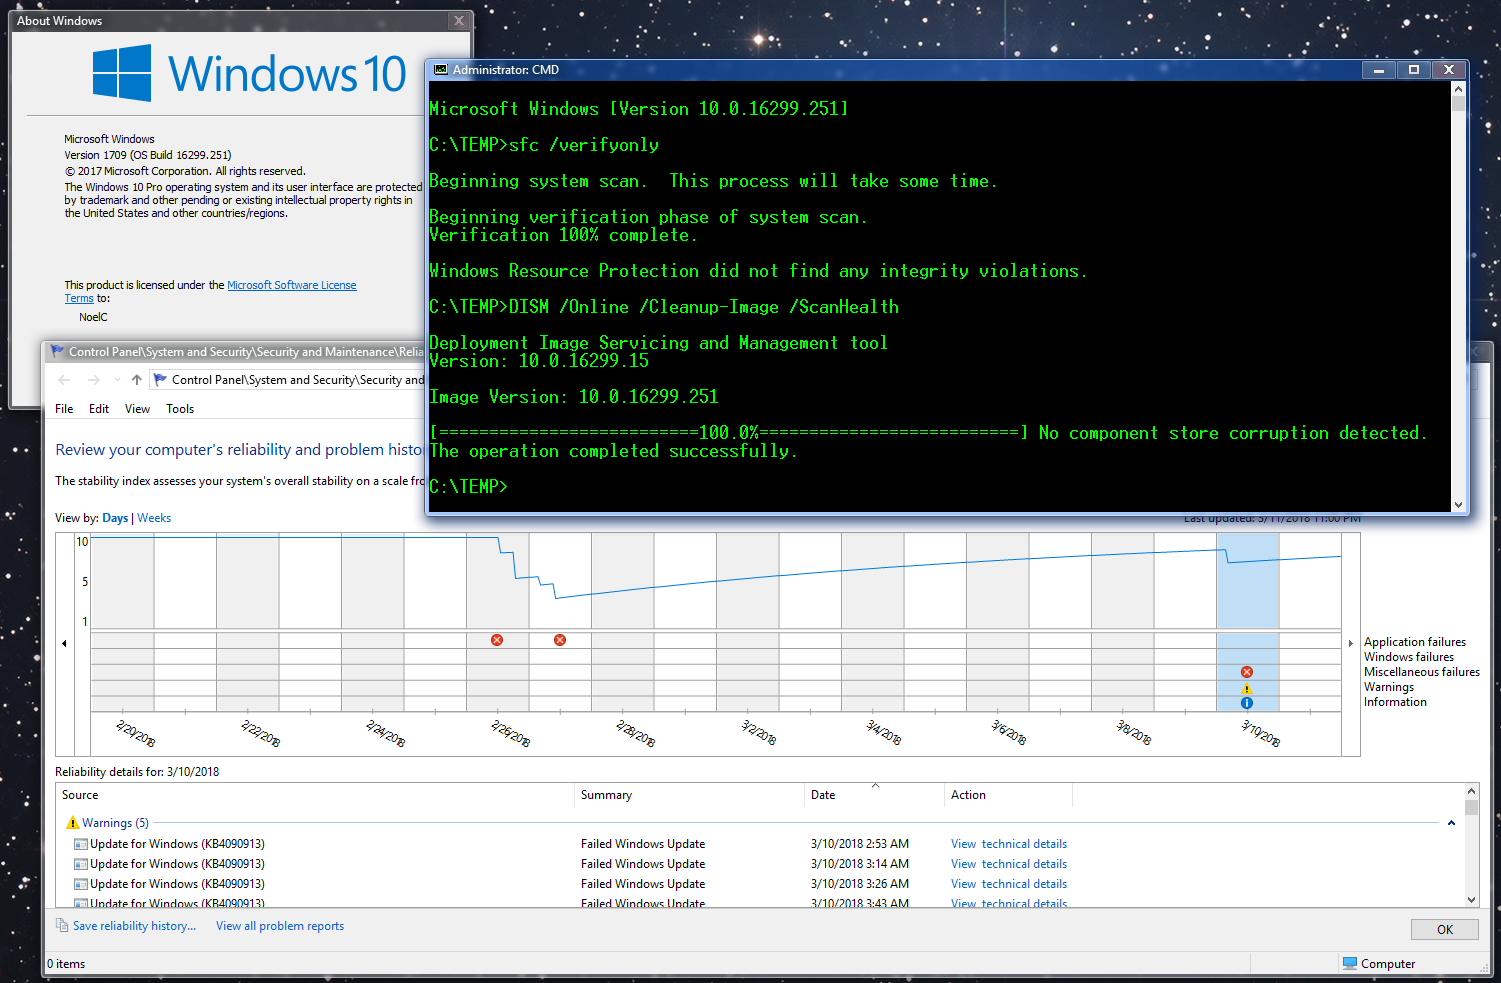This screenshot has width=1501, height=983.
Task: Select the miscellaneous failure red X on 3/10/2018
Action: coord(1247,672)
